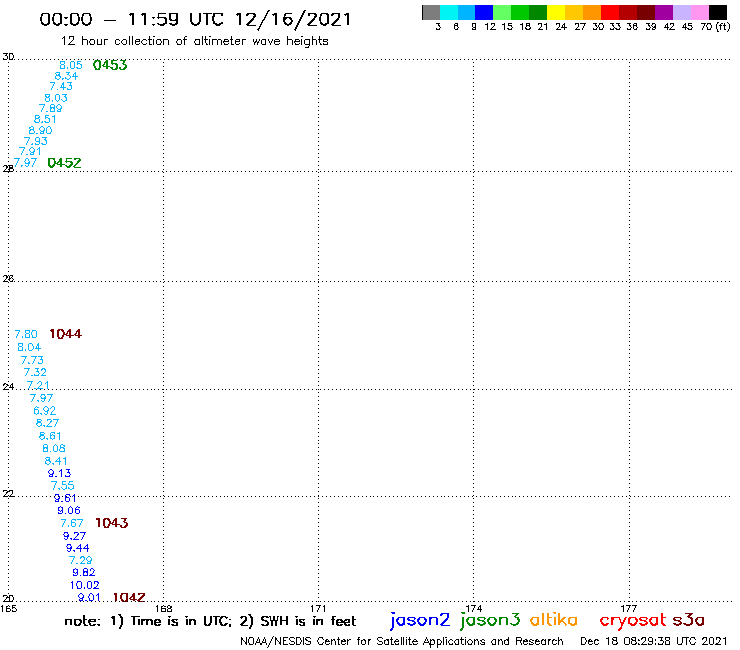Viewport: 740px width, 650px height.
Task: Click the latitude axis label 24
Action: (8, 387)
